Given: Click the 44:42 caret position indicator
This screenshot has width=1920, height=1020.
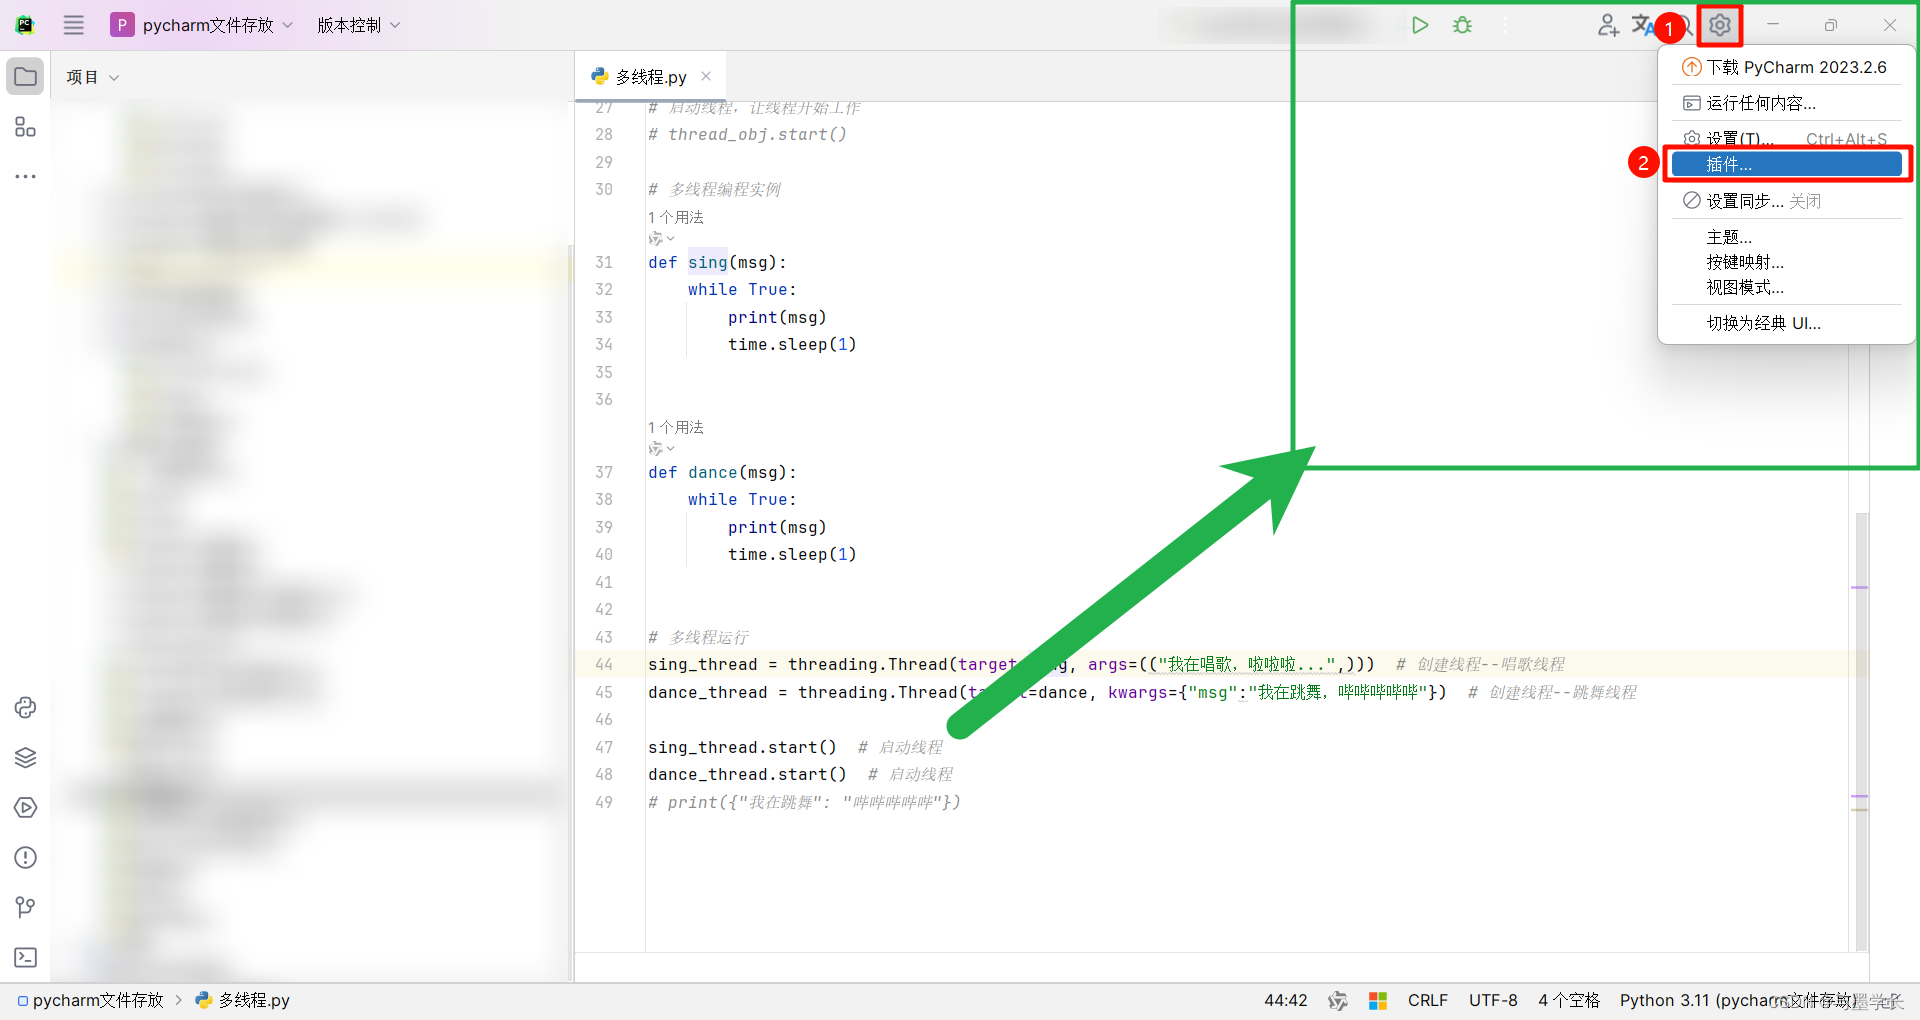Looking at the screenshot, I should pos(1285,1000).
